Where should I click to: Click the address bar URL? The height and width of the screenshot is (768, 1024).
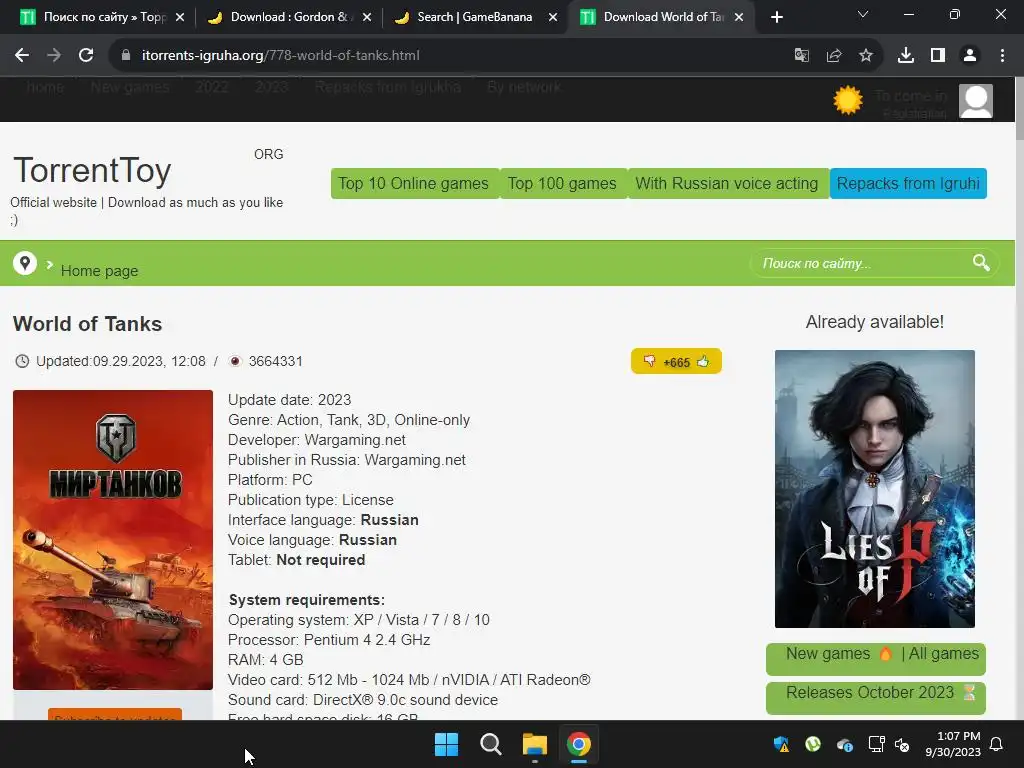coord(281,56)
